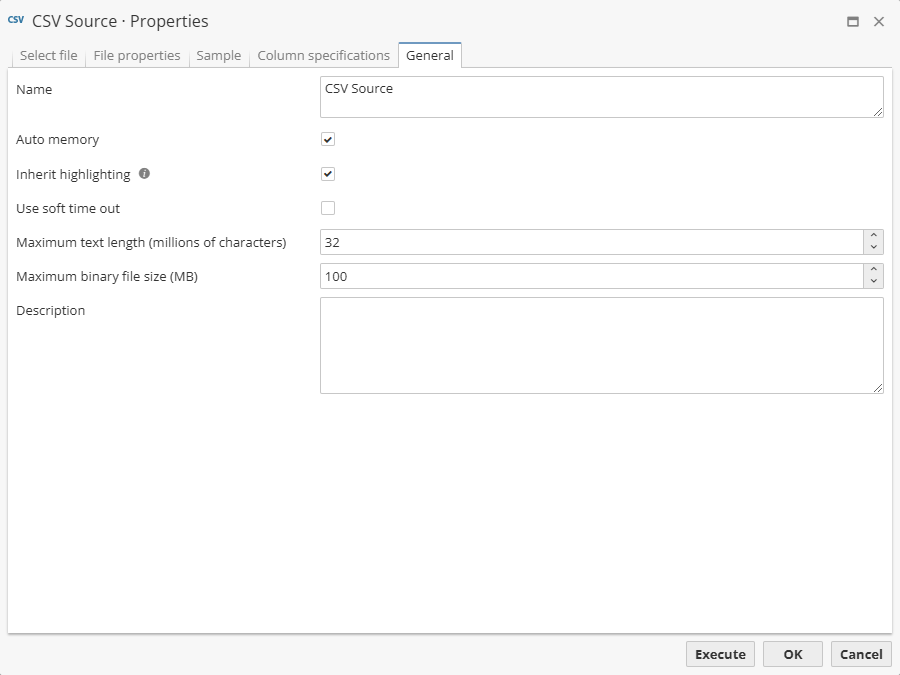Image resolution: width=900 pixels, height=675 pixels.
Task: Disable the Auto memory checkbox
Action: 328,140
